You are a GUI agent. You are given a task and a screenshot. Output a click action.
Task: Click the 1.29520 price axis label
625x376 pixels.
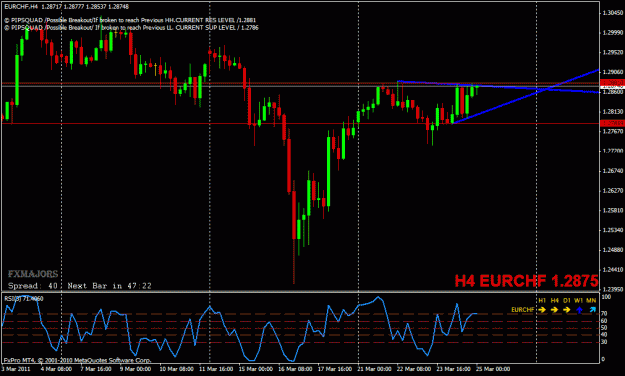tap(613, 52)
